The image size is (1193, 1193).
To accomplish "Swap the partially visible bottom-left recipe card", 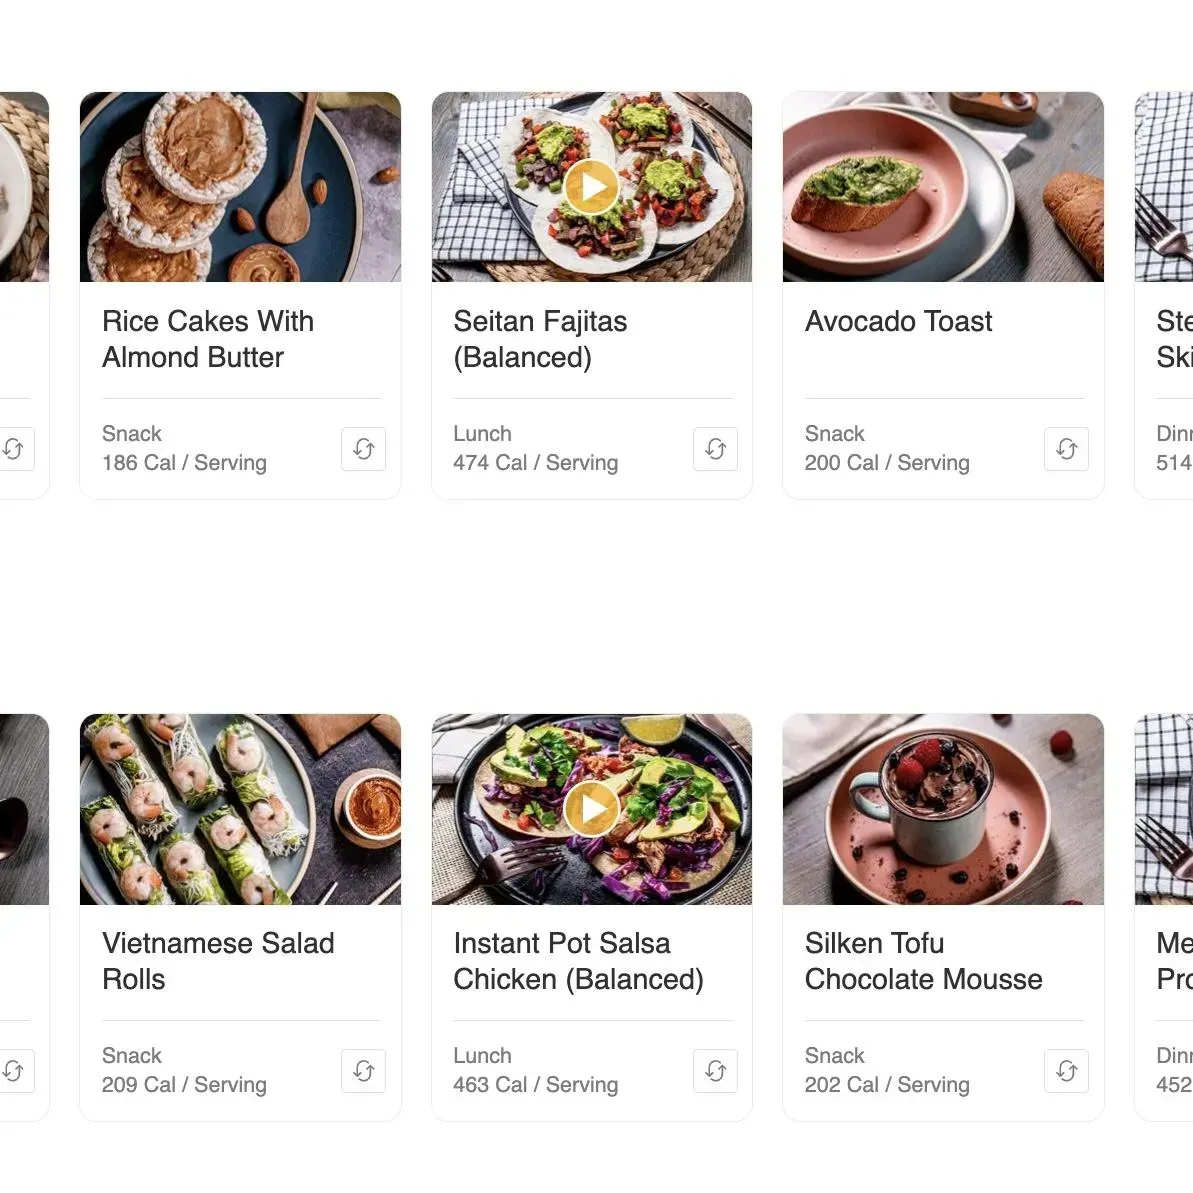I will [14, 1071].
